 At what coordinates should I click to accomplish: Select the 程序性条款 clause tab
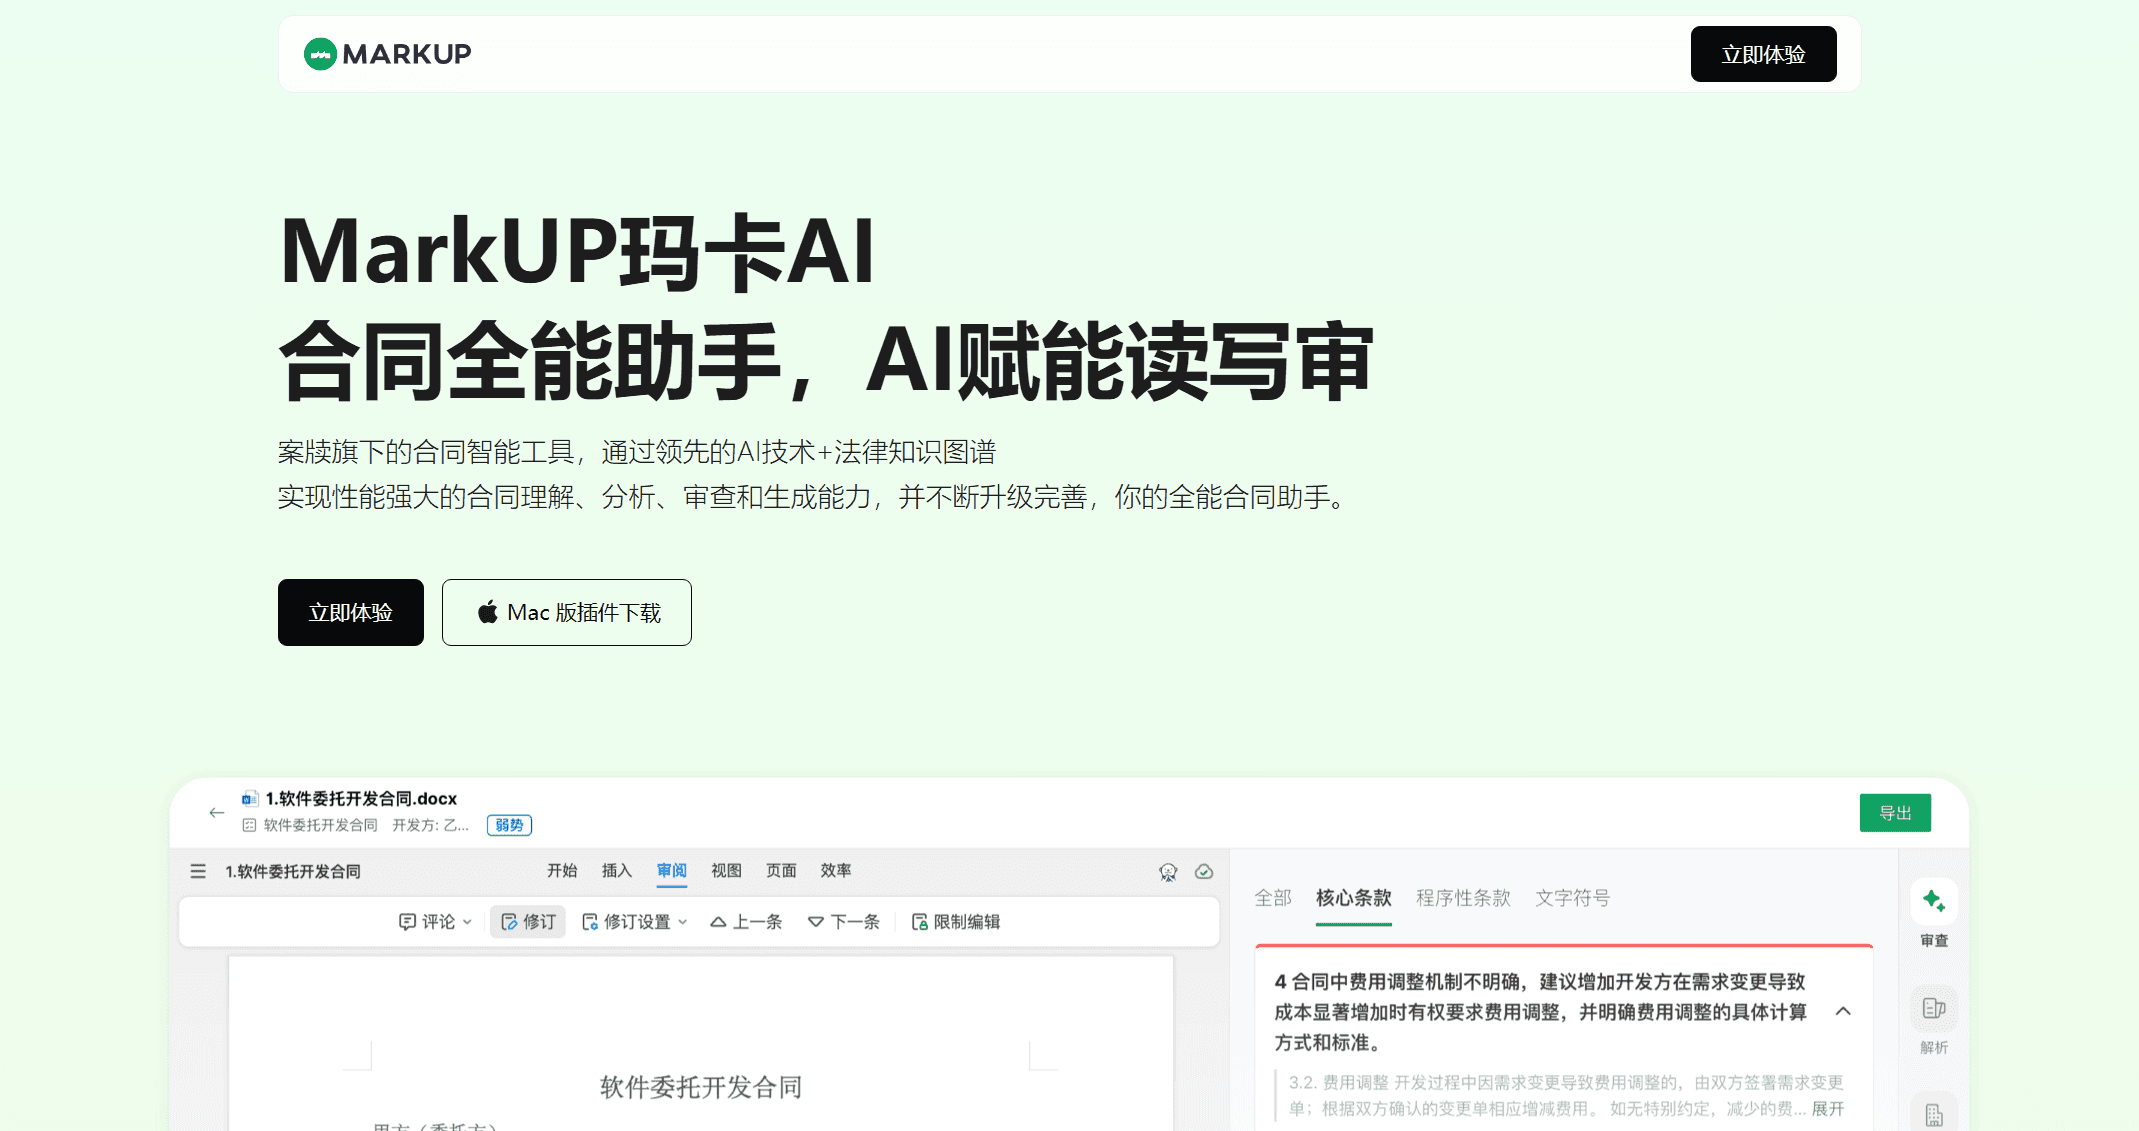click(x=1464, y=897)
